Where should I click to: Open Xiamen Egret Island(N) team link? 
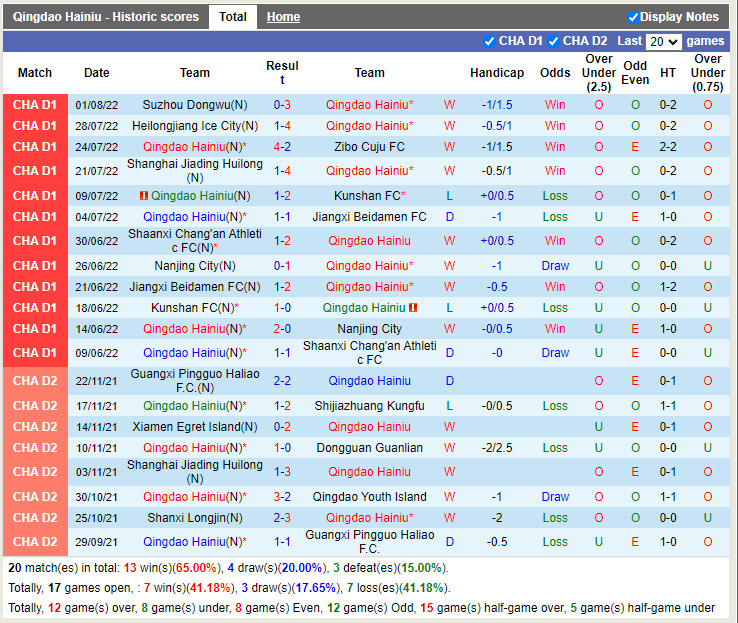coord(195,427)
